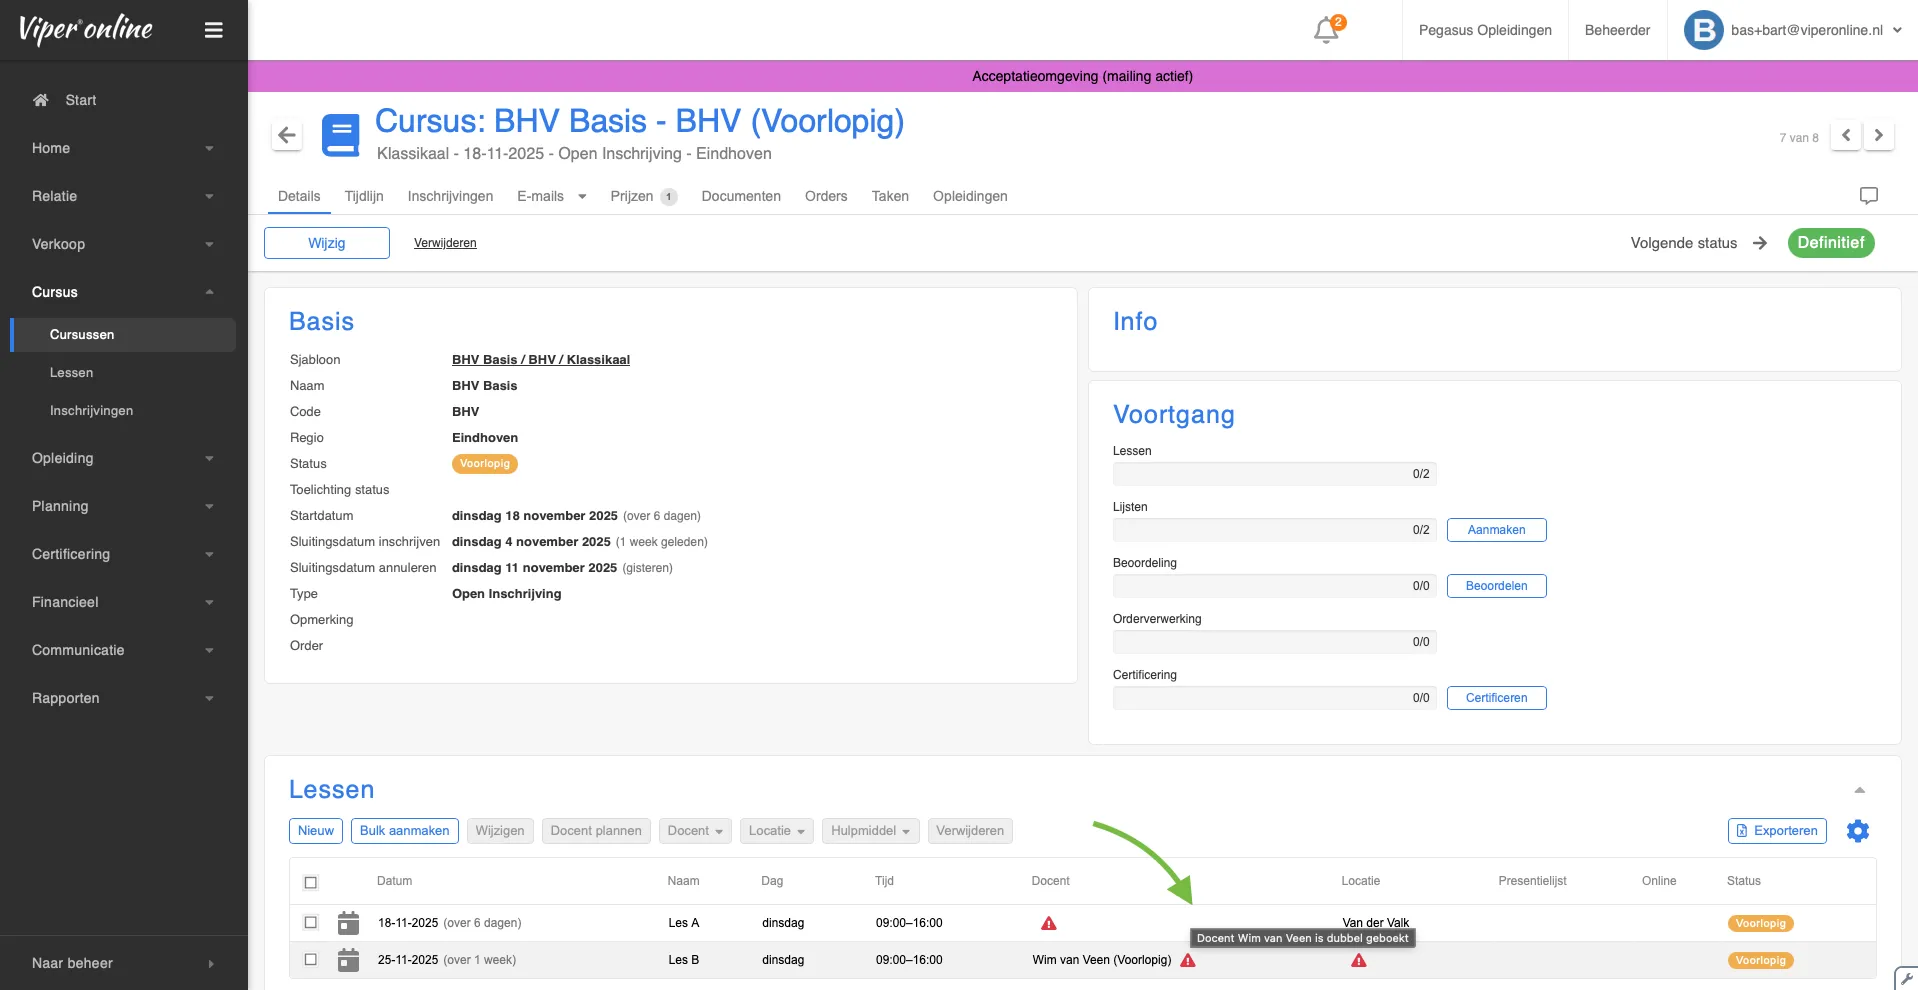Check the Les B row checkbox
This screenshot has height=990, width=1918.
[311, 960]
